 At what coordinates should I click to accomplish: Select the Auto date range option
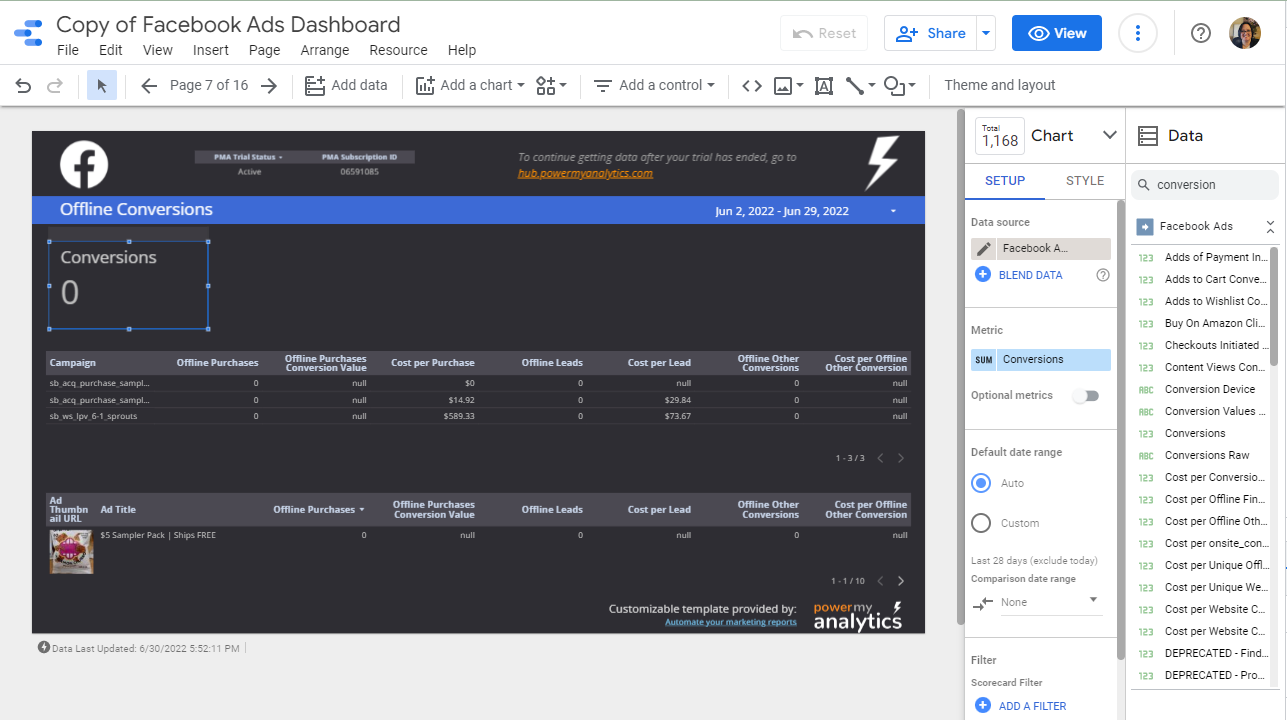tap(981, 483)
